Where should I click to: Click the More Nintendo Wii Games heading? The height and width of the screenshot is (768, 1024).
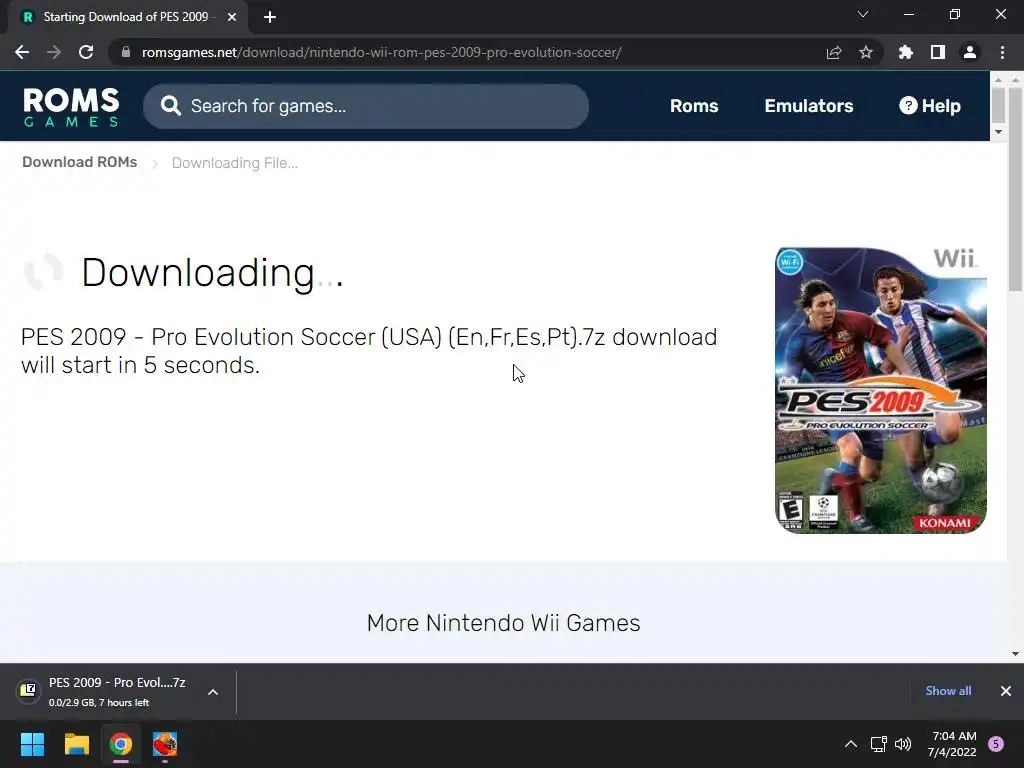coord(504,623)
